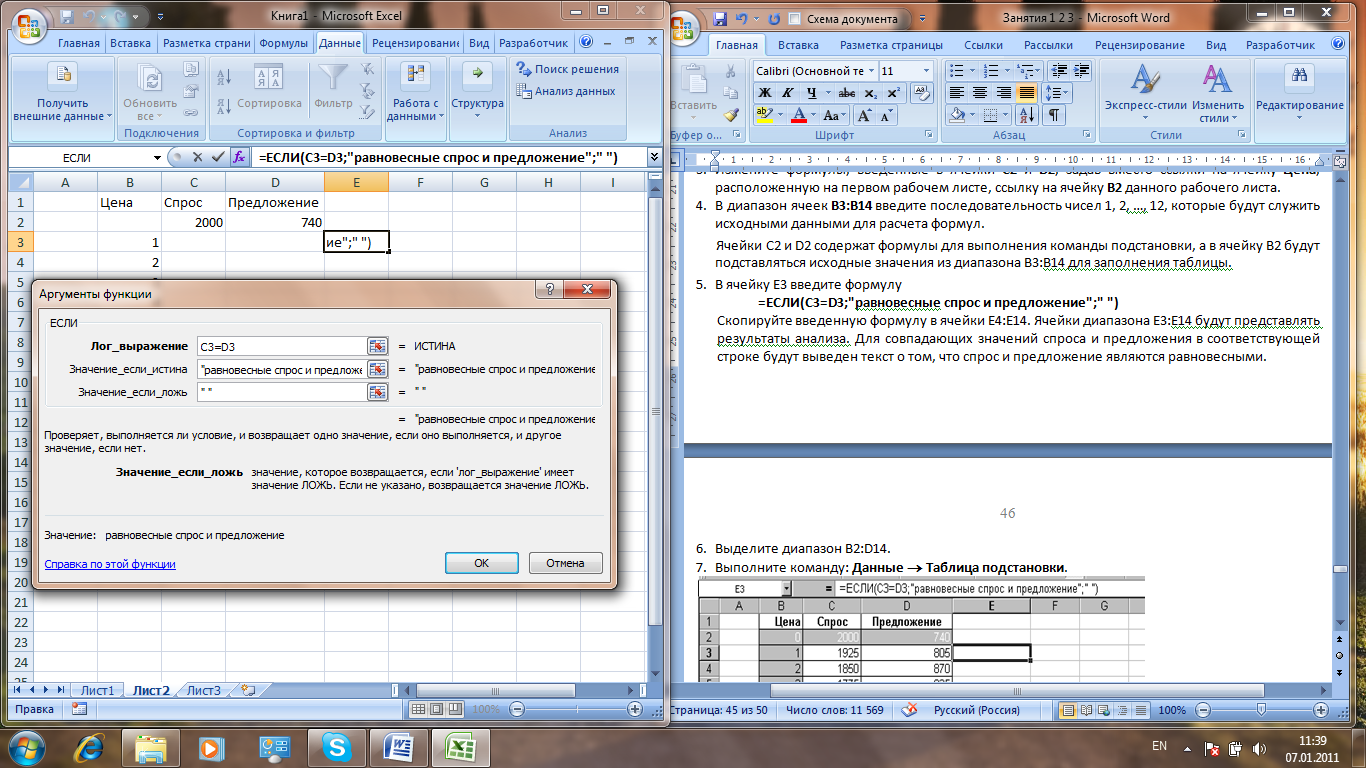The height and width of the screenshot is (768, 1366).
Task: Switch to Excel Вставка ribbon tab
Action: [x=131, y=44]
